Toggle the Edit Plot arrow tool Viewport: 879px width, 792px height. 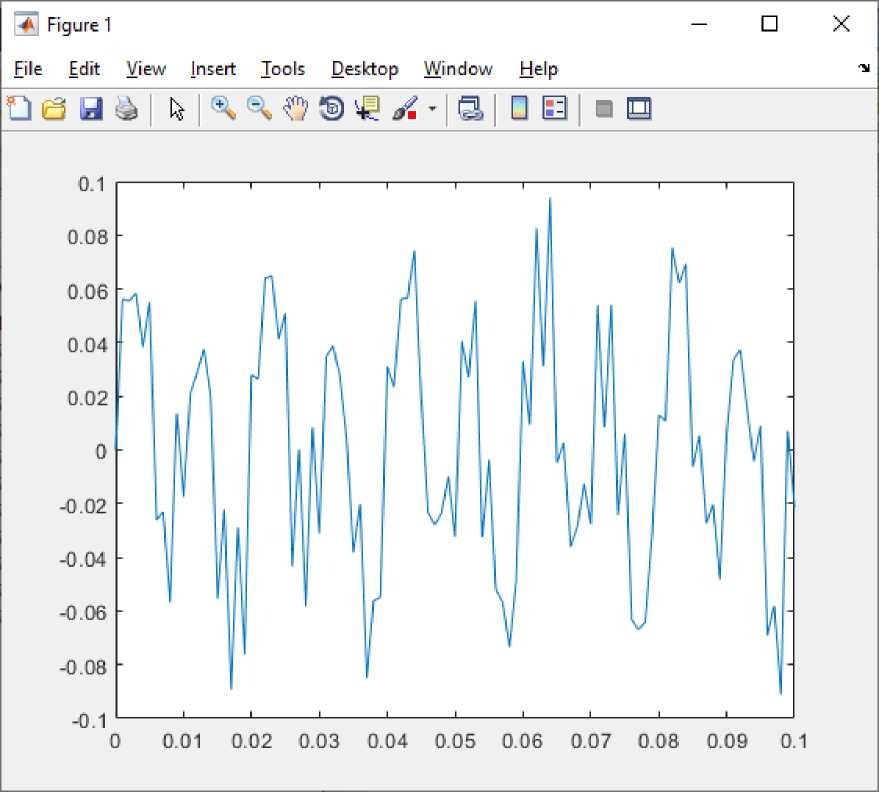pyautogui.click(x=177, y=109)
